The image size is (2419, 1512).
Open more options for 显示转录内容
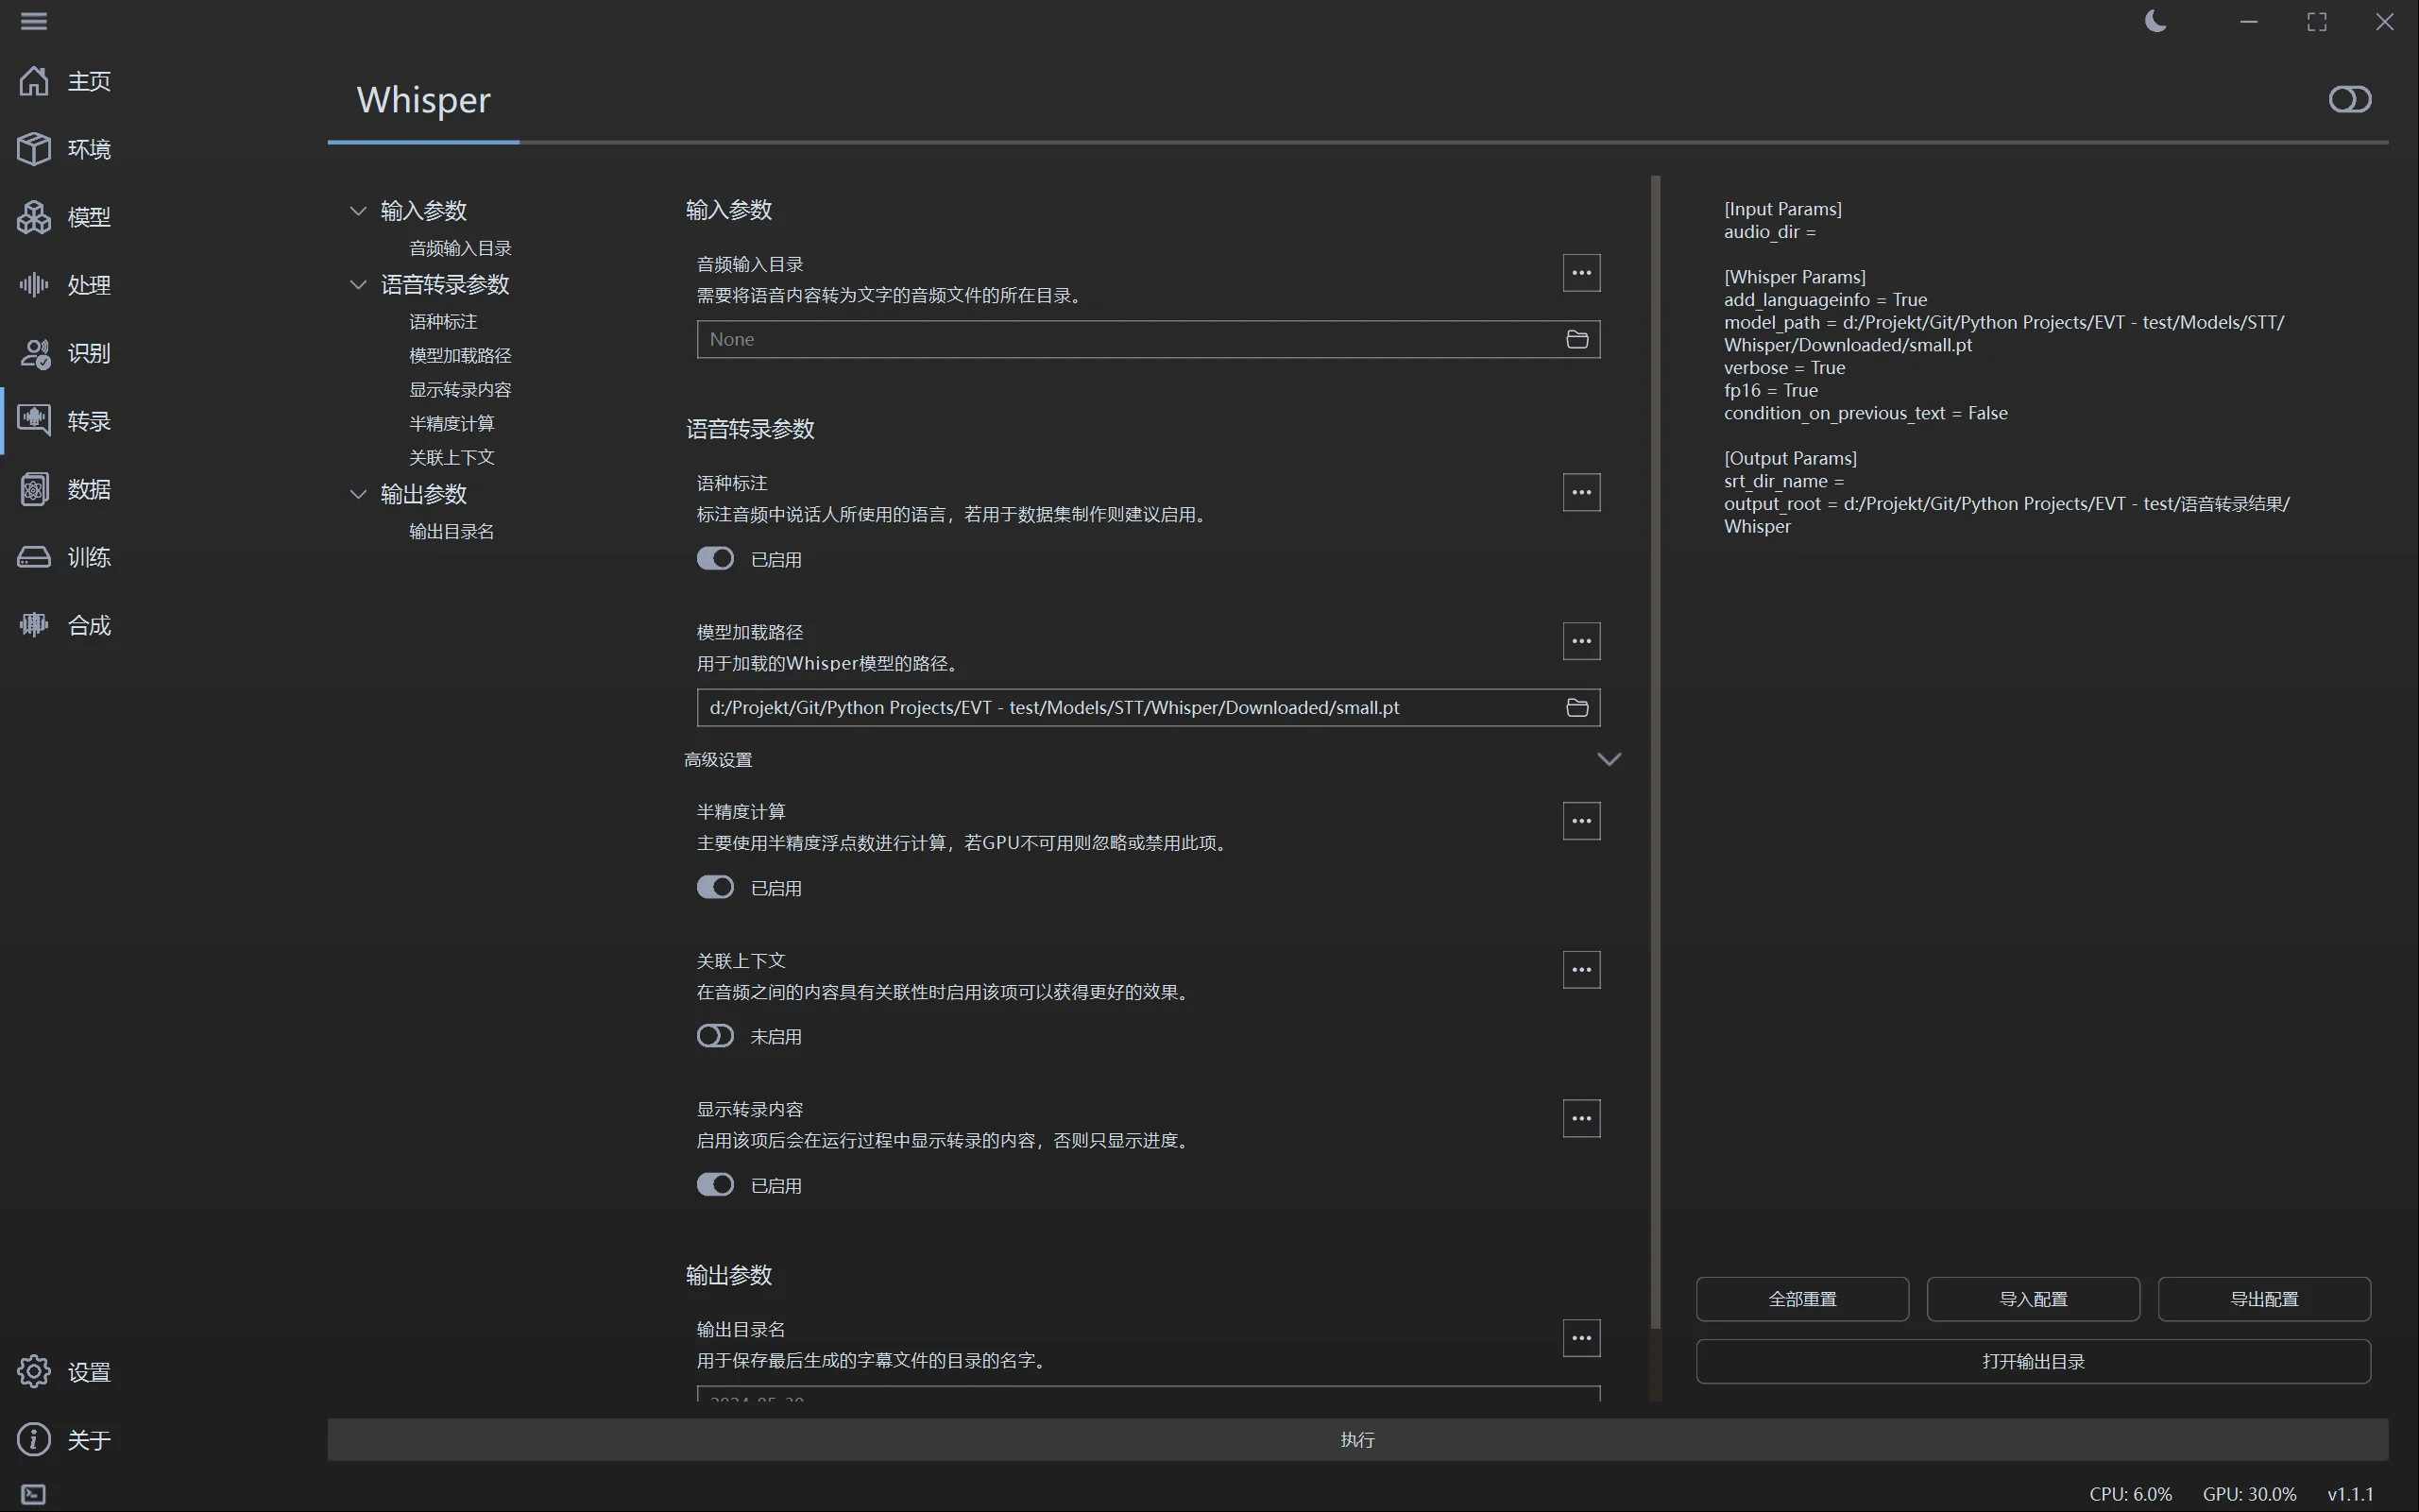(x=1581, y=1118)
